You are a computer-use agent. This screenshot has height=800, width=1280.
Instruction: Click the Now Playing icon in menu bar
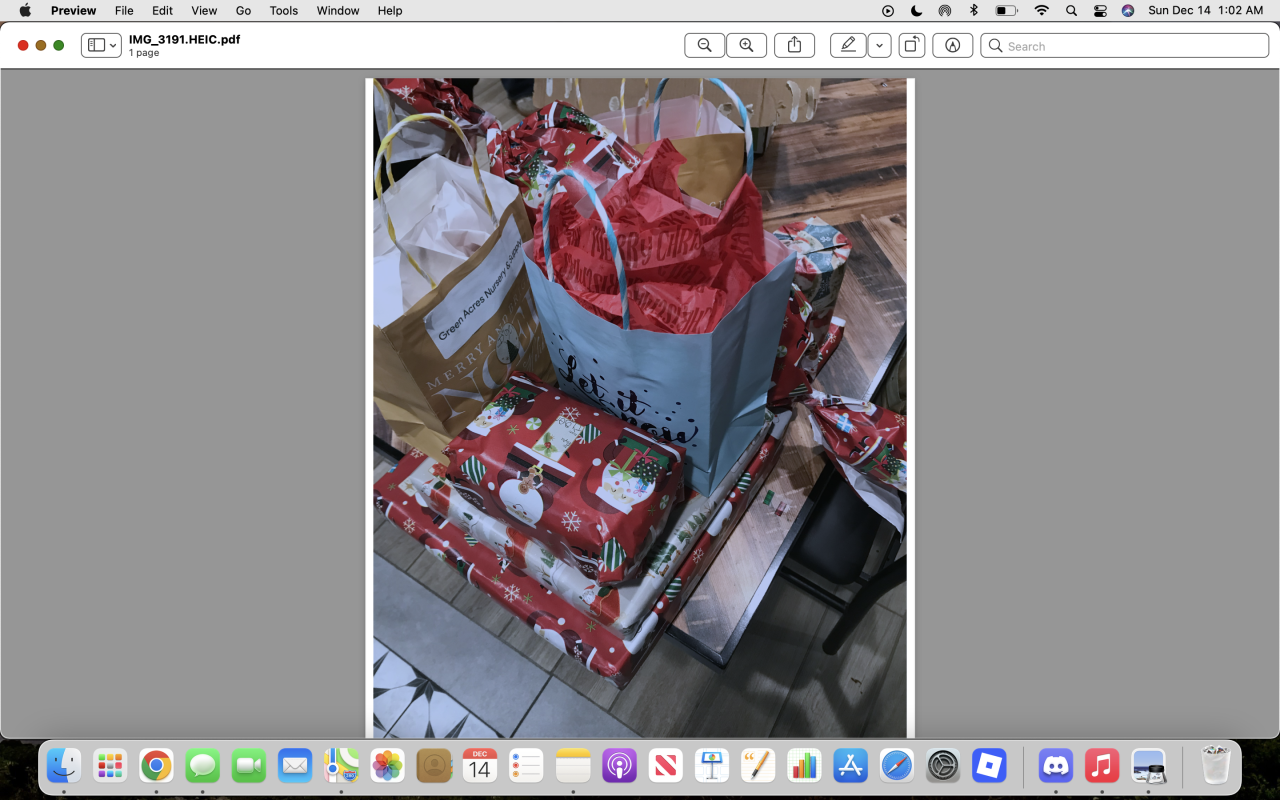[888, 11]
